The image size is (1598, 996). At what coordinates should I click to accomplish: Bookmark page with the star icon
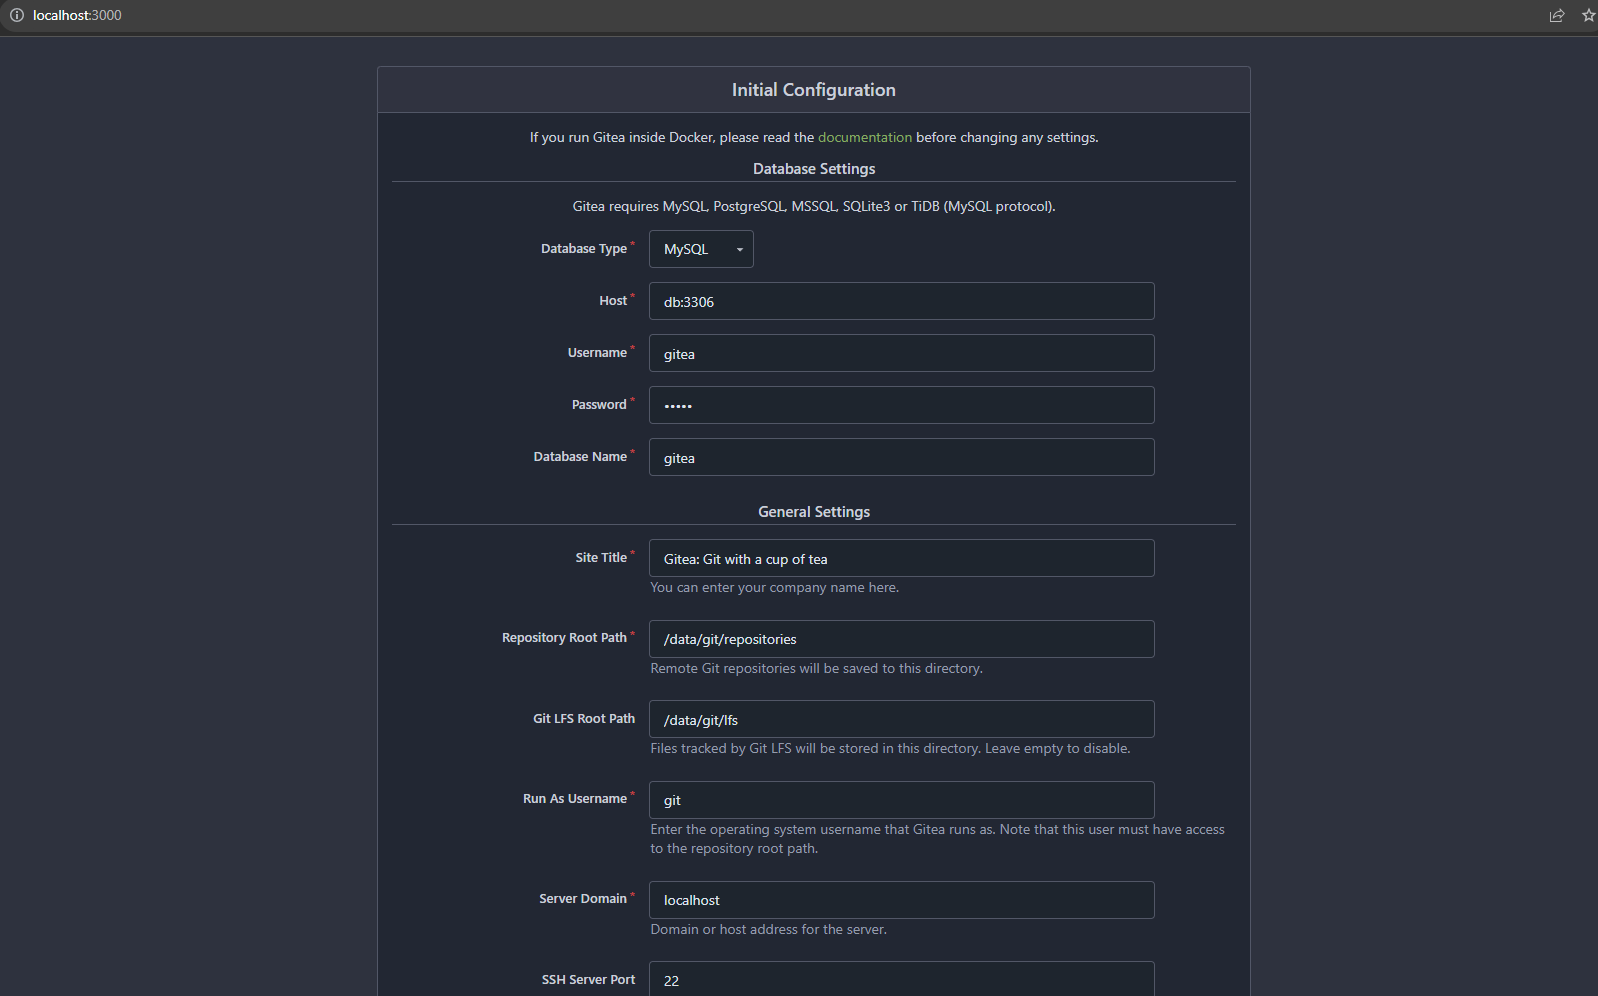pyautogui.click(x=1588, y=15)
